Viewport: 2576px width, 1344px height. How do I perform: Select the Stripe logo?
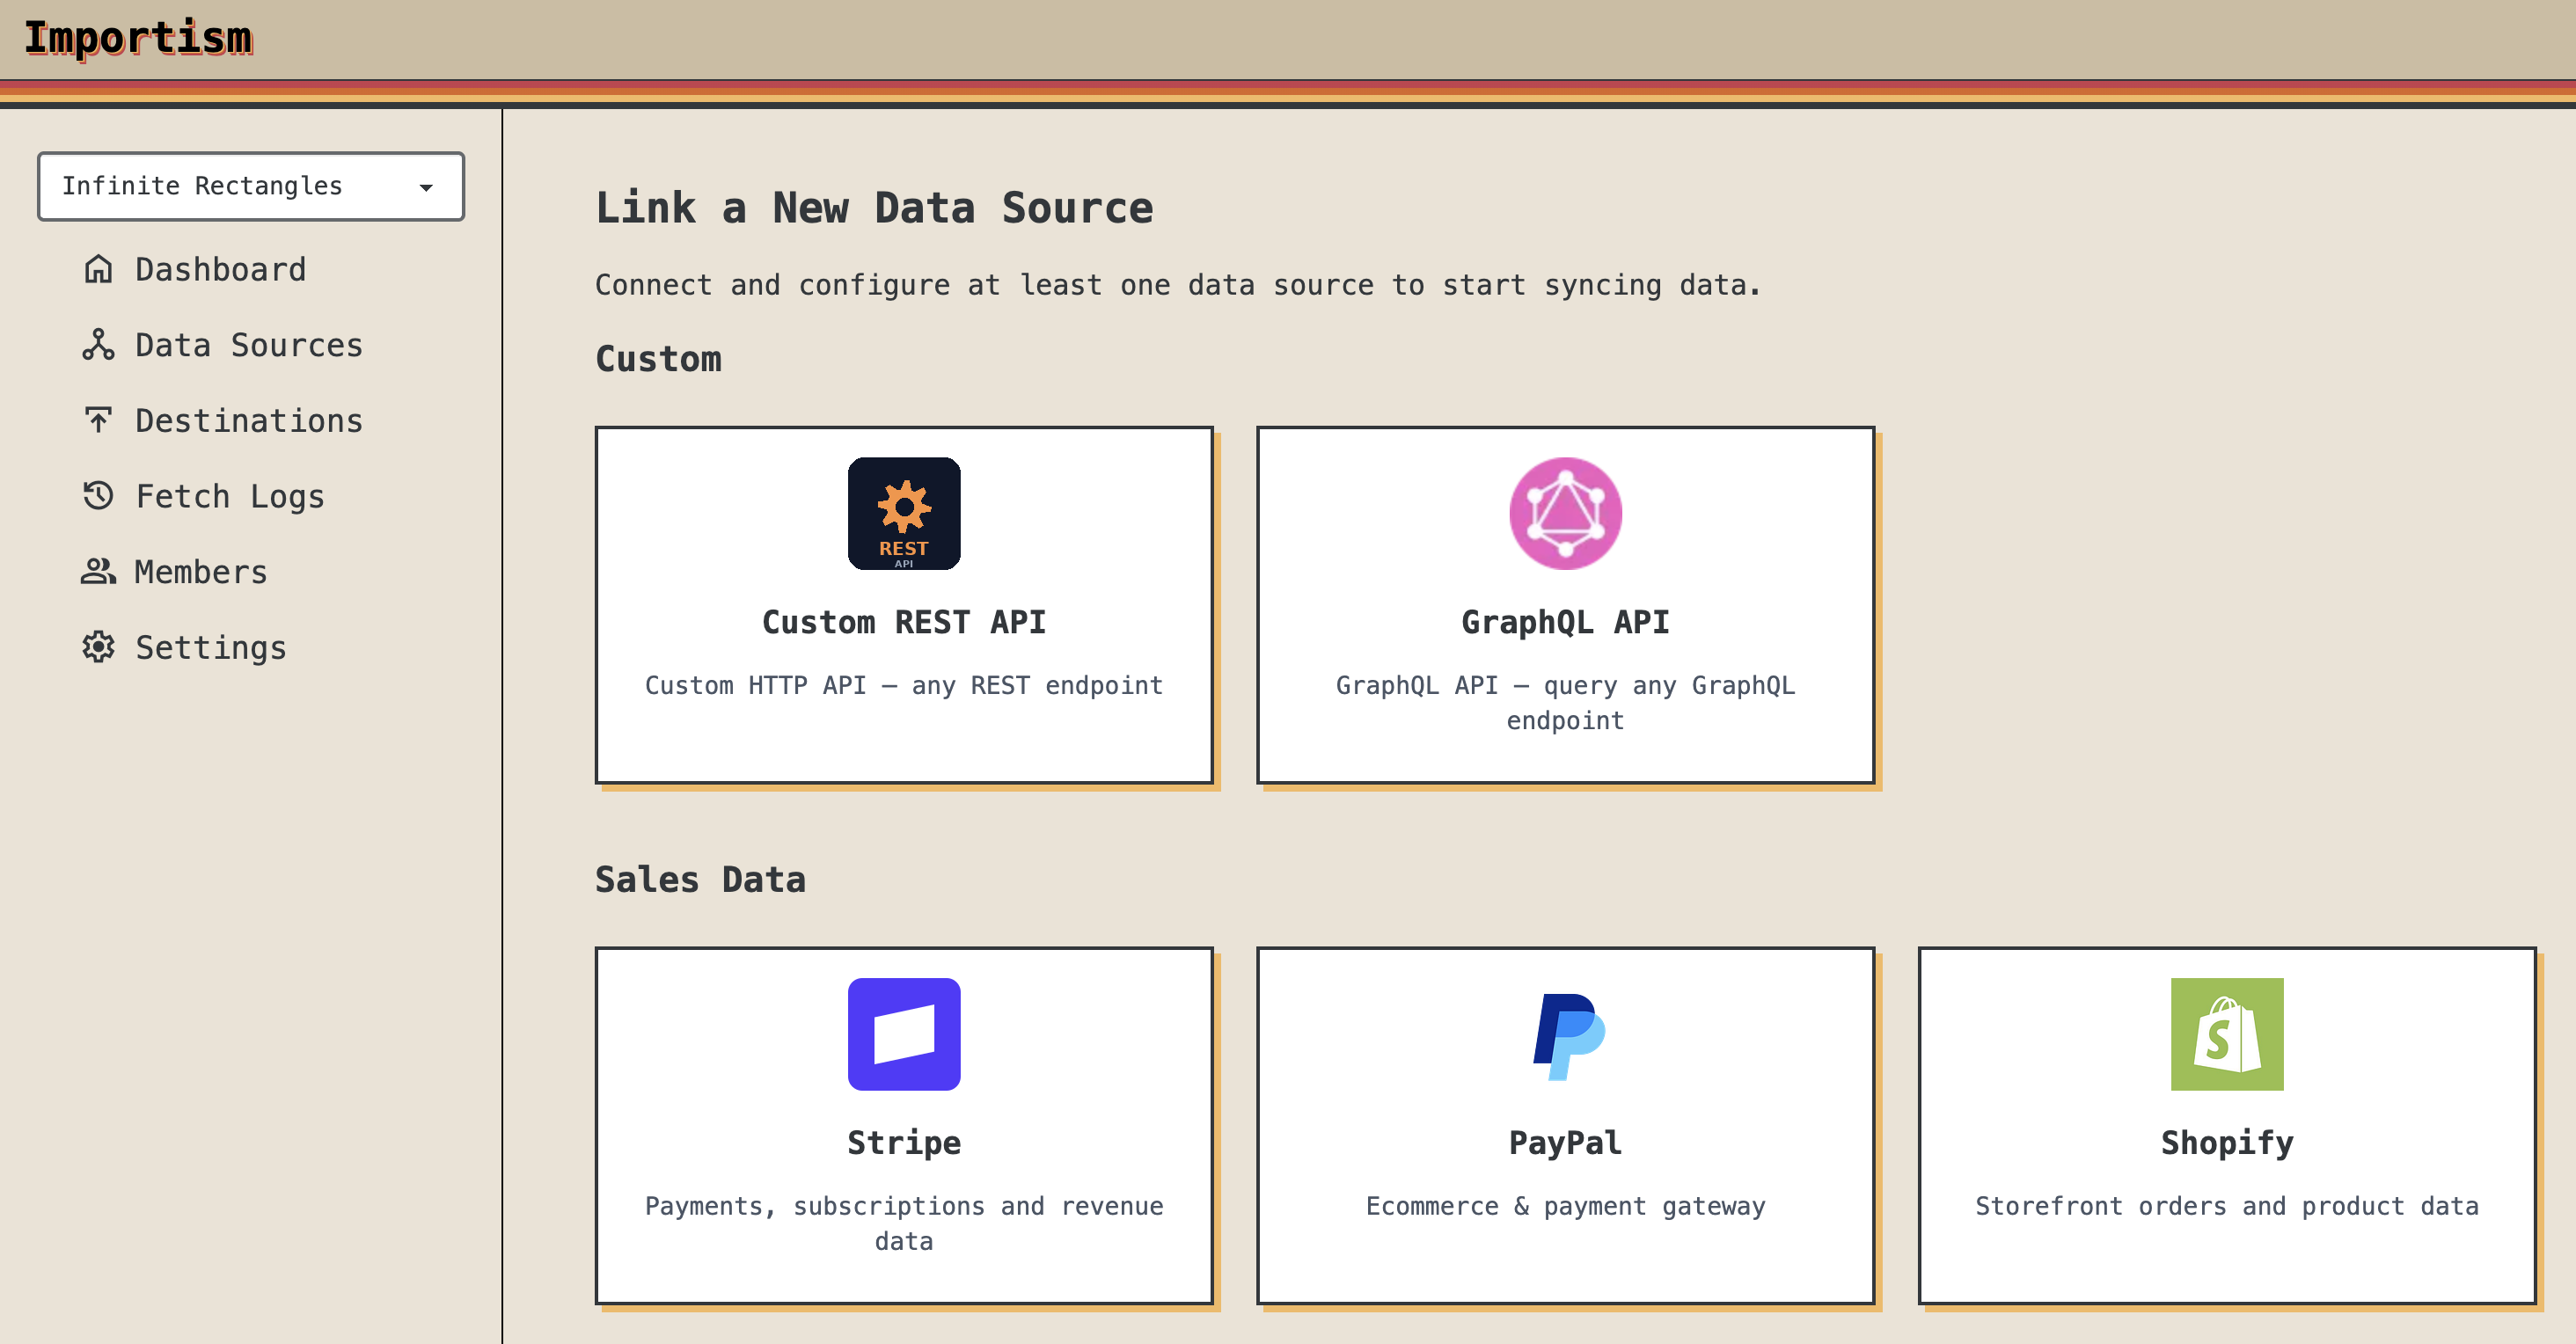pos(904,1033)
